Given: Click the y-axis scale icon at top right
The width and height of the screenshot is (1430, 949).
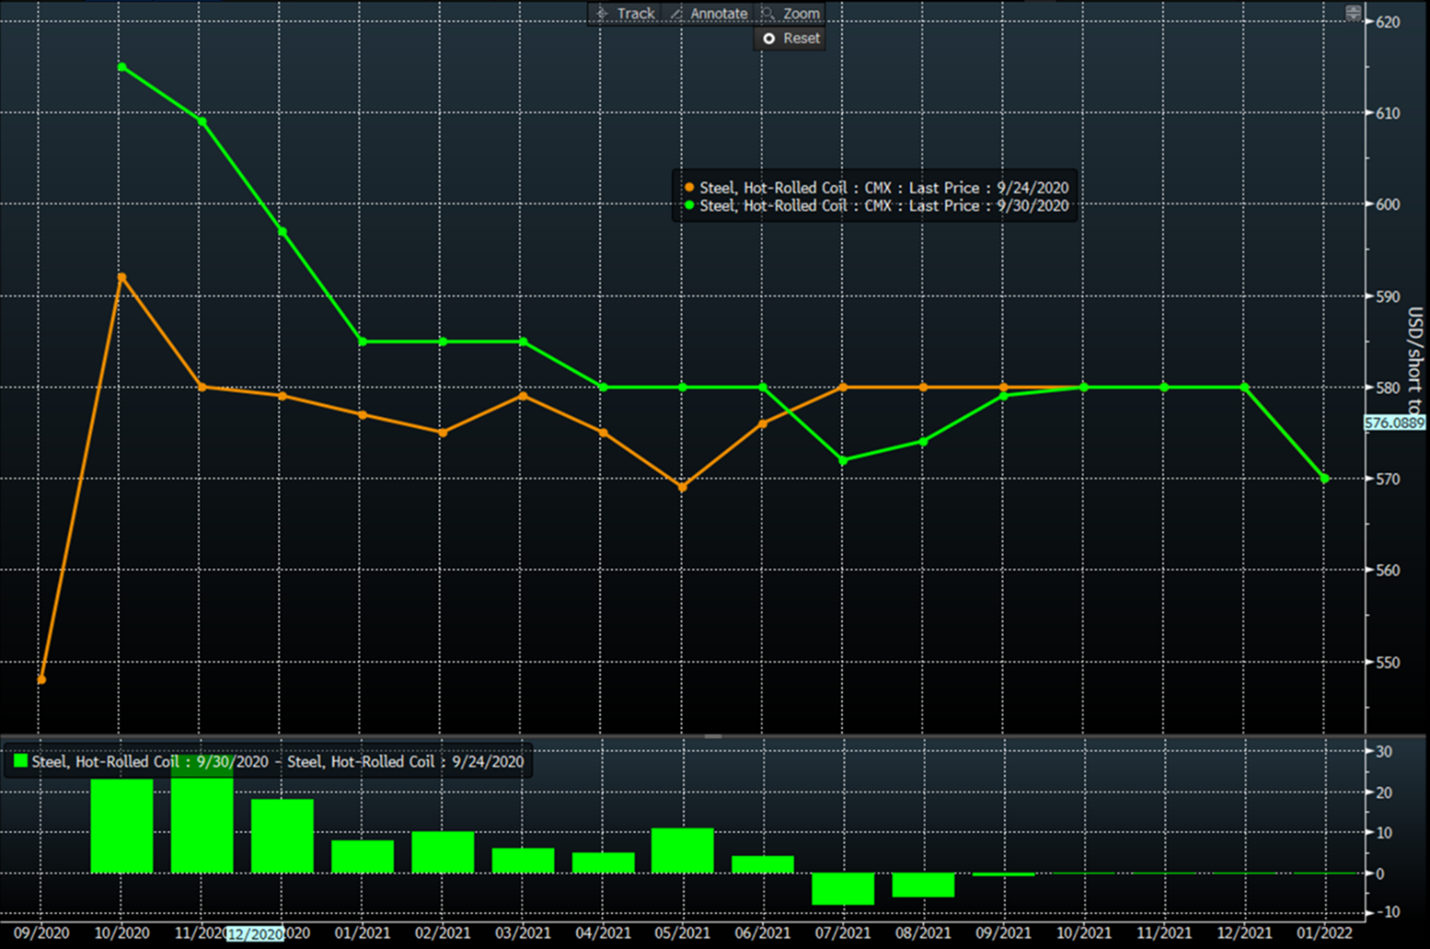Looking at the screenshot, I should 1353,13.
